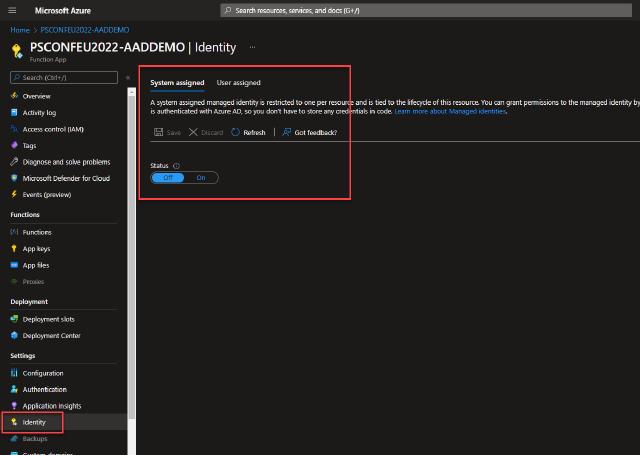Click the Proxies icon
Image resolution: width=640 pixels, height=455 pixels.
click(14, 281)
